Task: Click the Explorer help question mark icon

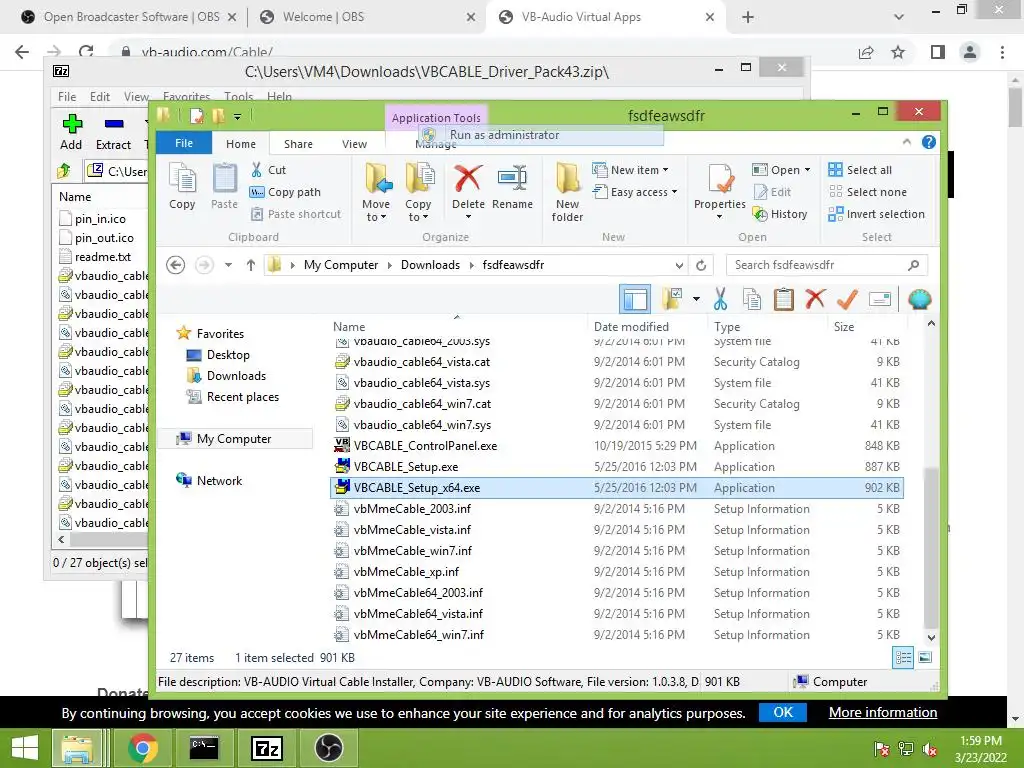Action: (929, 142)
